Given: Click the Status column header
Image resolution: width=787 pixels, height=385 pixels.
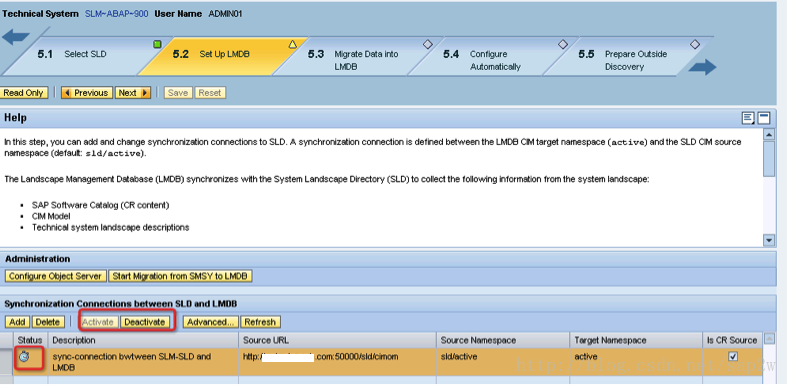Looking at the screenshot, I should point(30,340).
